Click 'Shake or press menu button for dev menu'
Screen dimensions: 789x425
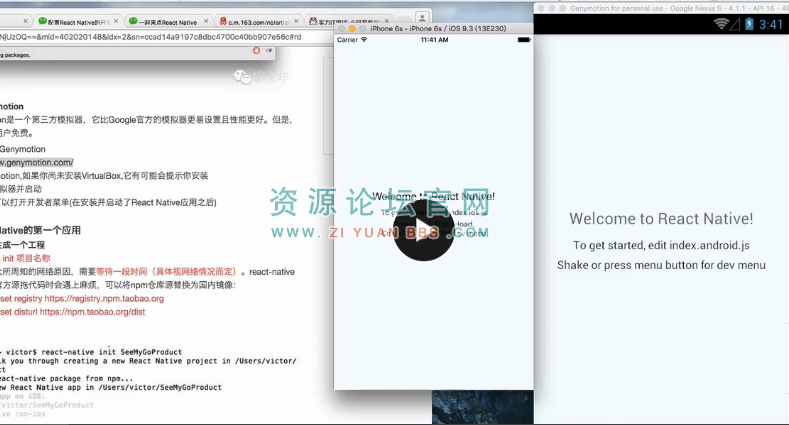pos(661,265)
